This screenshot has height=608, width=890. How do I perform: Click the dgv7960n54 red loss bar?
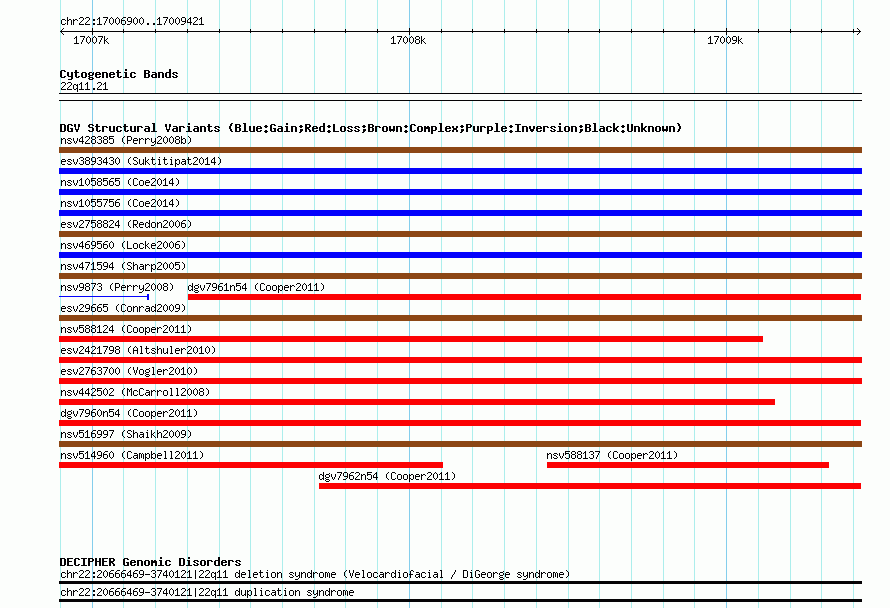[460, 423]
